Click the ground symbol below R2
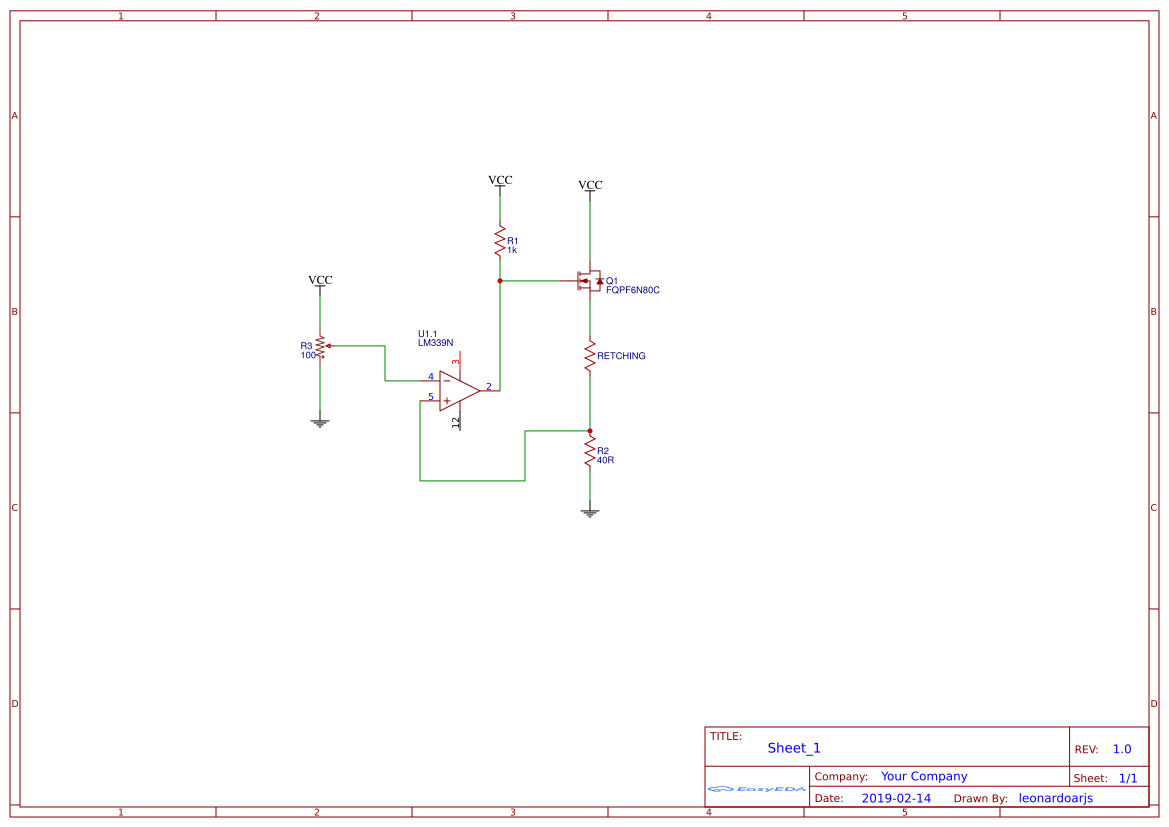1169x827 pixels. pyautogui.click(x=589, y=511)
